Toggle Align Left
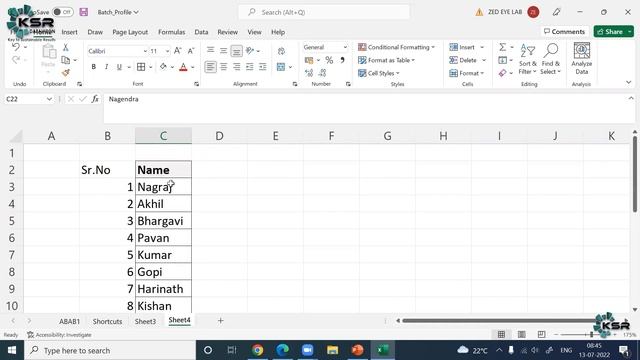Image resolution: width=640 pixels, height=360 pixels. point(210,67)
